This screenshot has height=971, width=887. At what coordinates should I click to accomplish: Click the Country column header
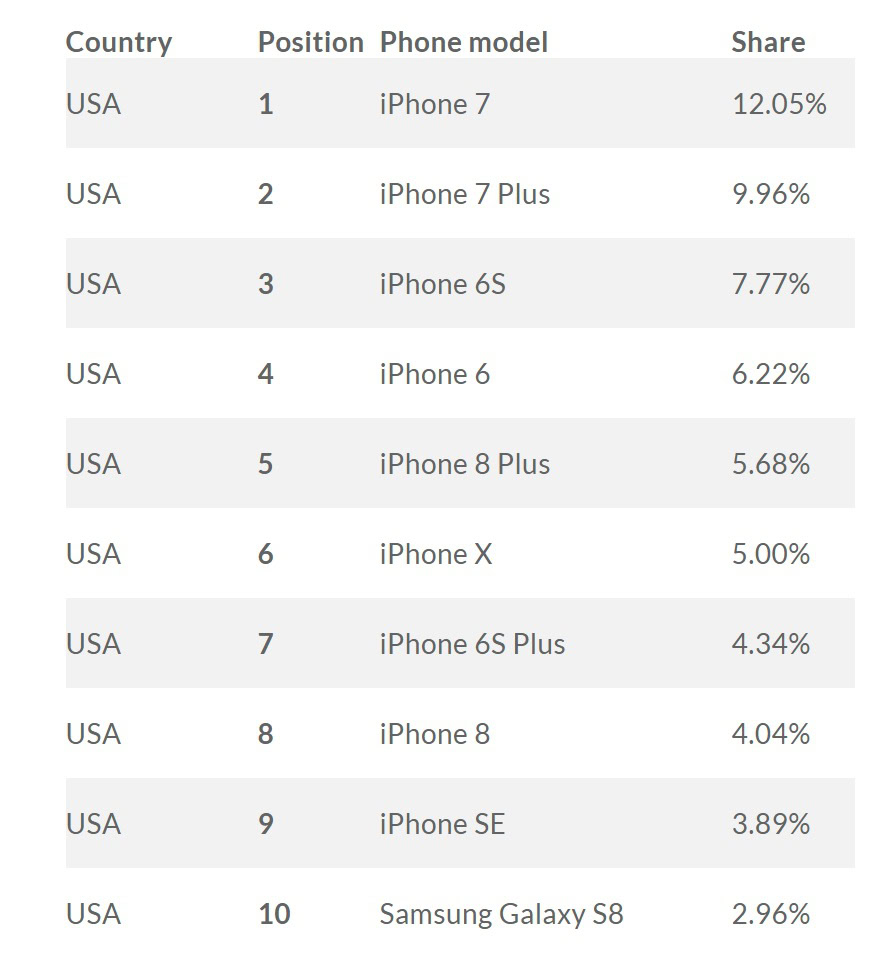[x=118, y=42]
